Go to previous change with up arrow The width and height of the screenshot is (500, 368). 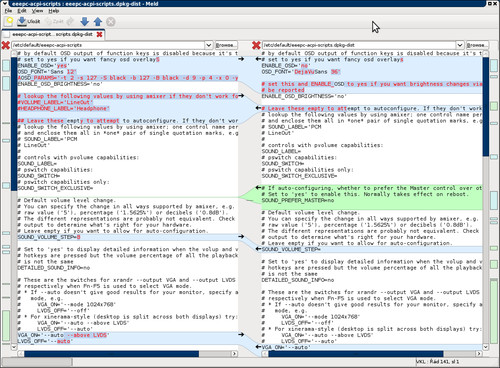98,22
